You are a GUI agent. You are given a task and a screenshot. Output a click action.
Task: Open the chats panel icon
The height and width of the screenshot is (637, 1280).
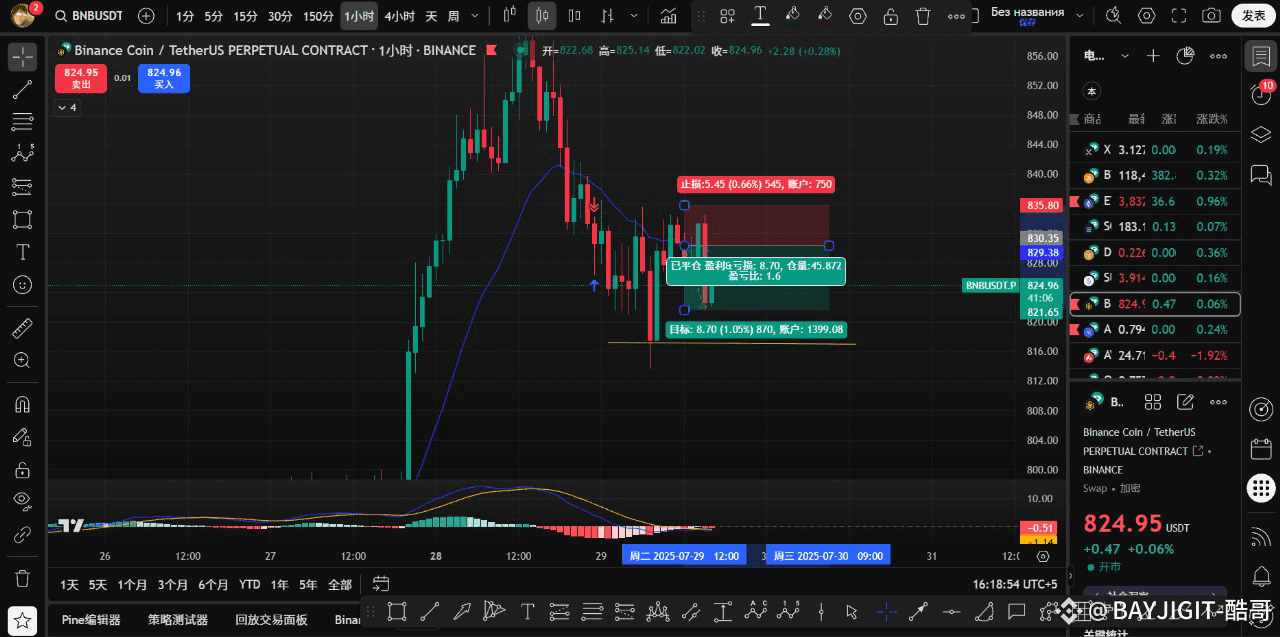1261,174
